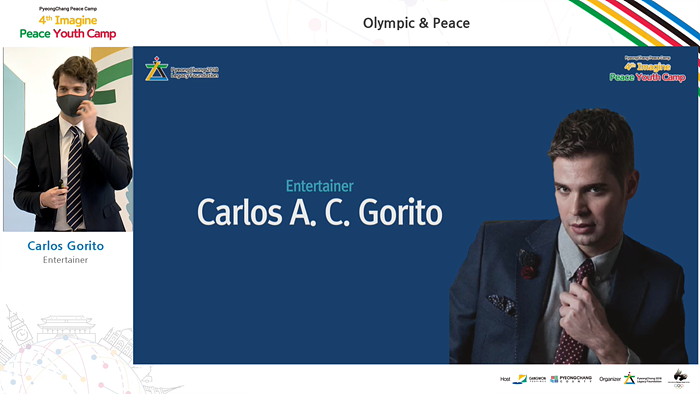
Task: Click the portrait photo on the slide
Action: point(568,236)
